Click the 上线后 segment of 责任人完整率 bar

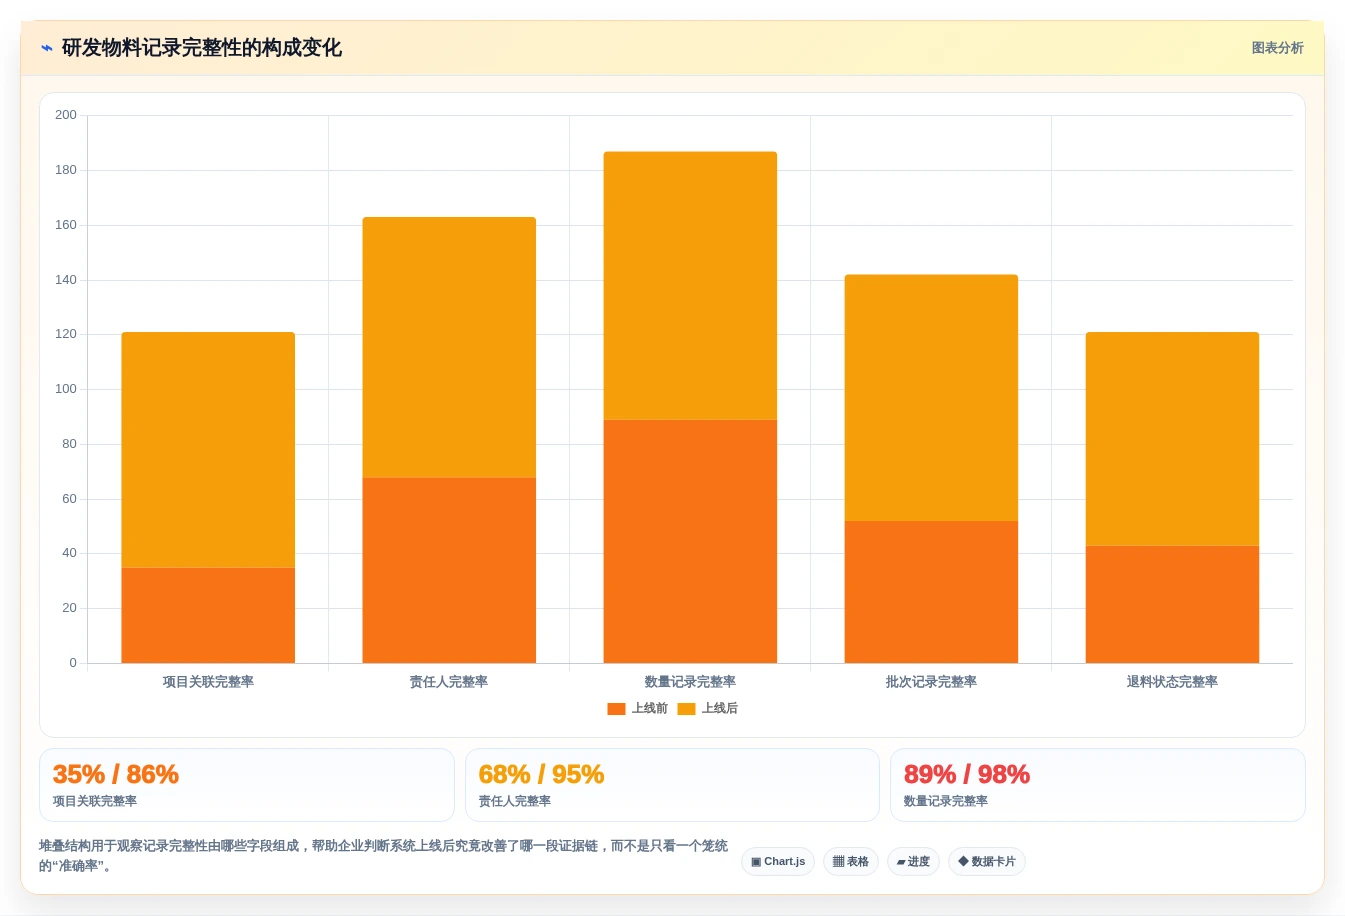[x=449, y=347]
